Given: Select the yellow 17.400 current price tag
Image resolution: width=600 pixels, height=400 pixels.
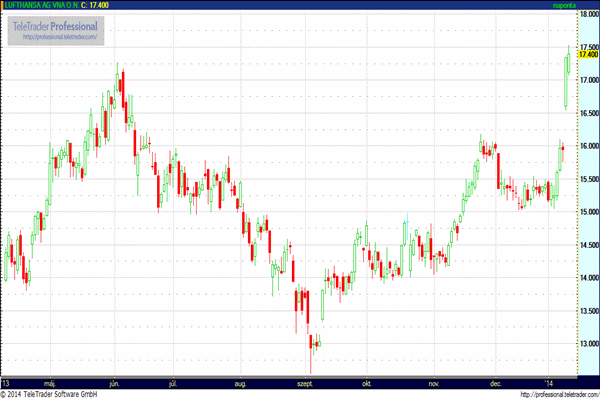Looking at the screenshot, I should [589, 54].
